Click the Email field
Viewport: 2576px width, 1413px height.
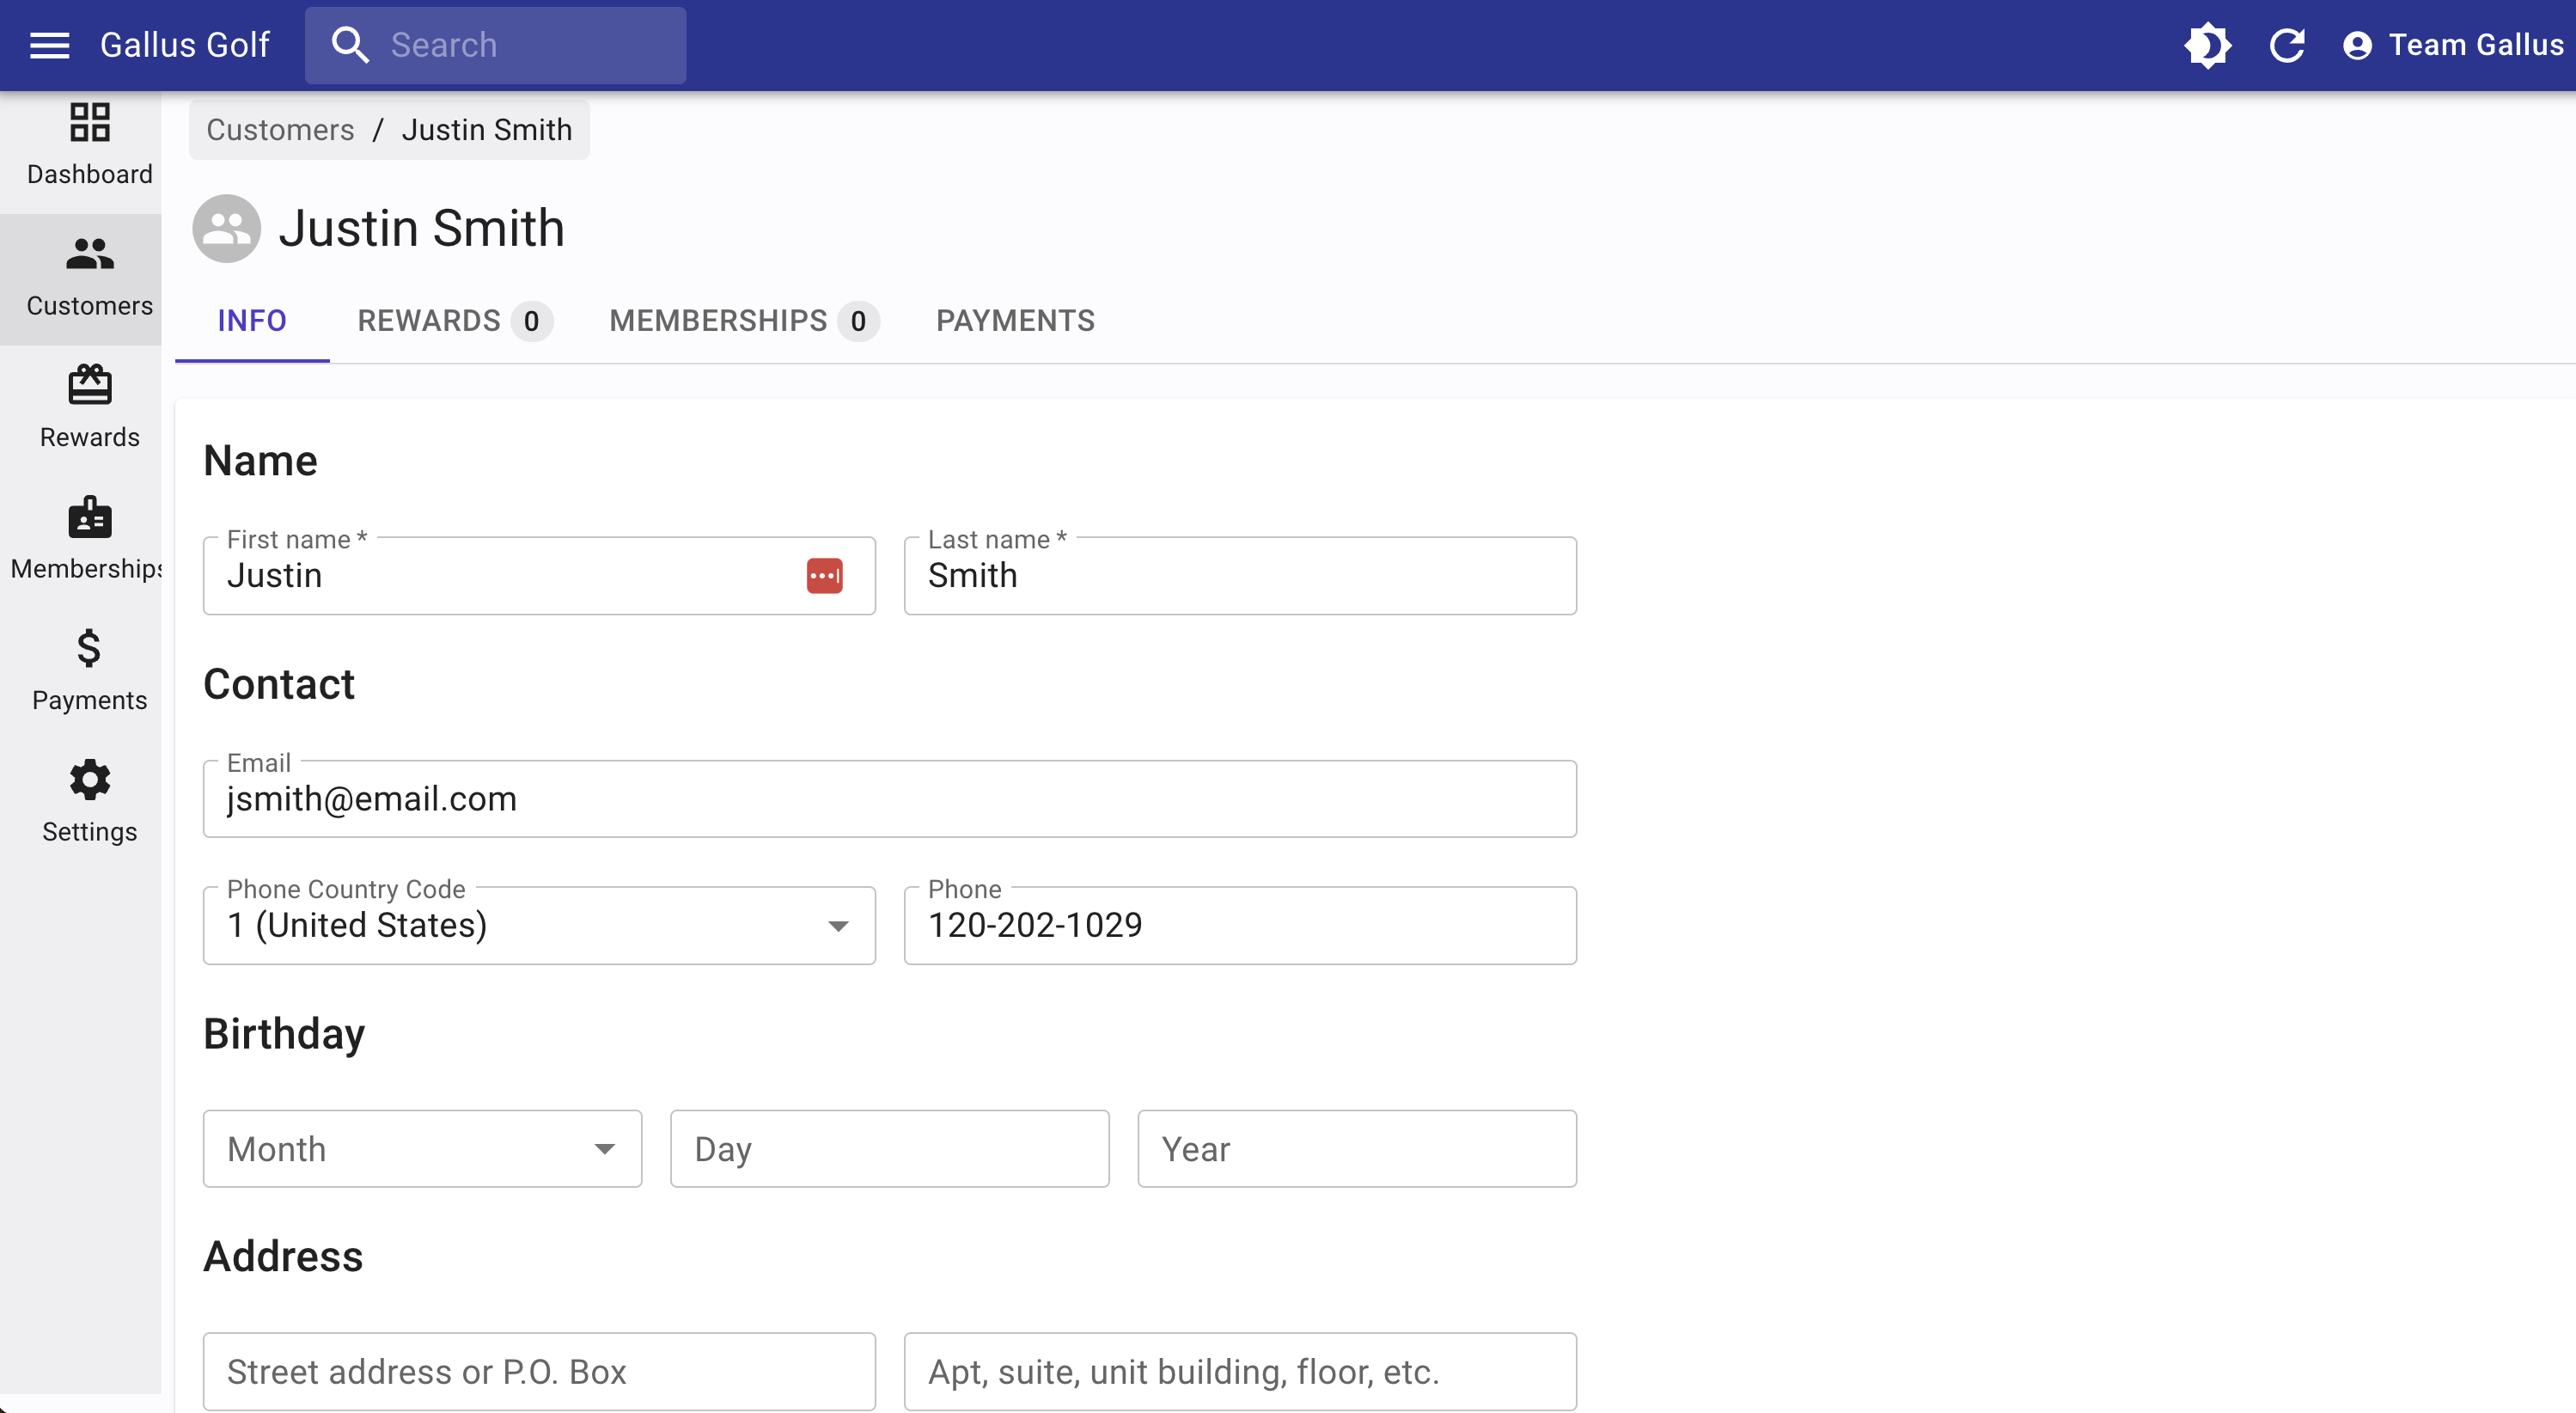[890, 799]
